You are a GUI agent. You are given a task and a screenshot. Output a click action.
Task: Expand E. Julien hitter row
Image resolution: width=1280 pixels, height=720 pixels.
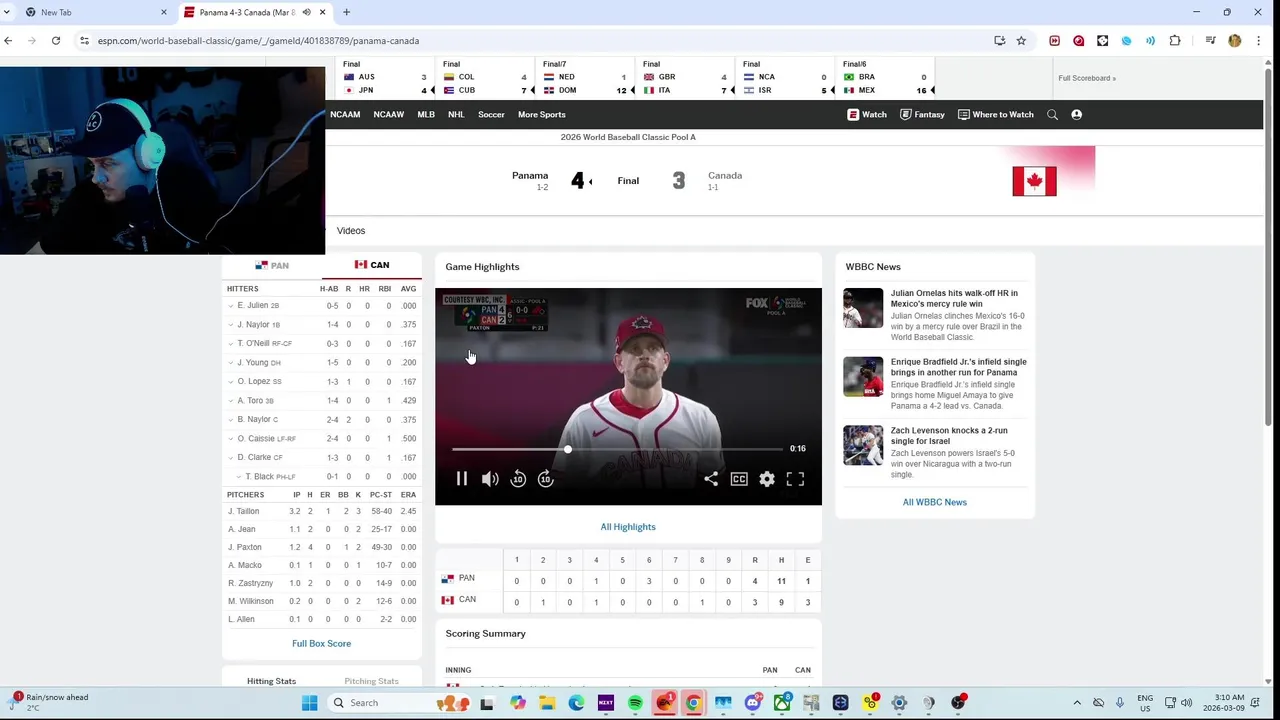pyautogui.click(x=231, y=306)
